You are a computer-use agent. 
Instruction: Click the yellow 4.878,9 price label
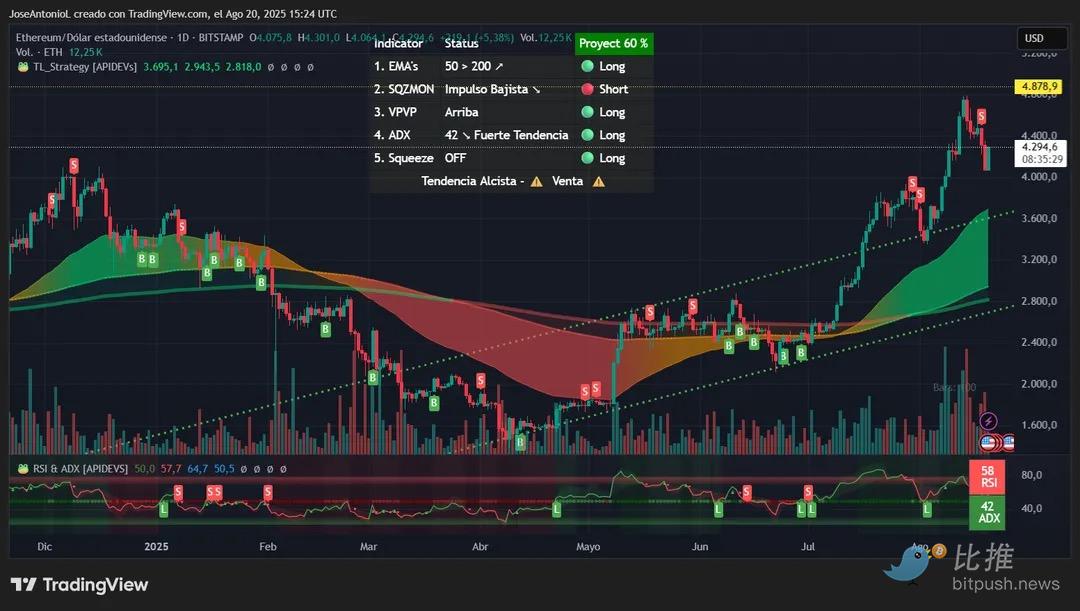tap(1039, 87)
